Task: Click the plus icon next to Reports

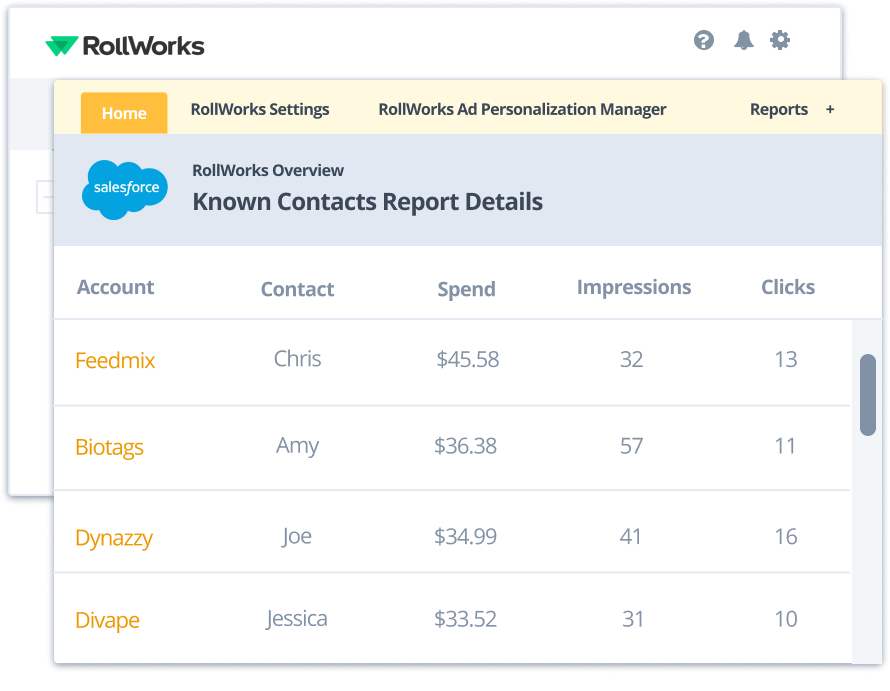Action: 830,110
